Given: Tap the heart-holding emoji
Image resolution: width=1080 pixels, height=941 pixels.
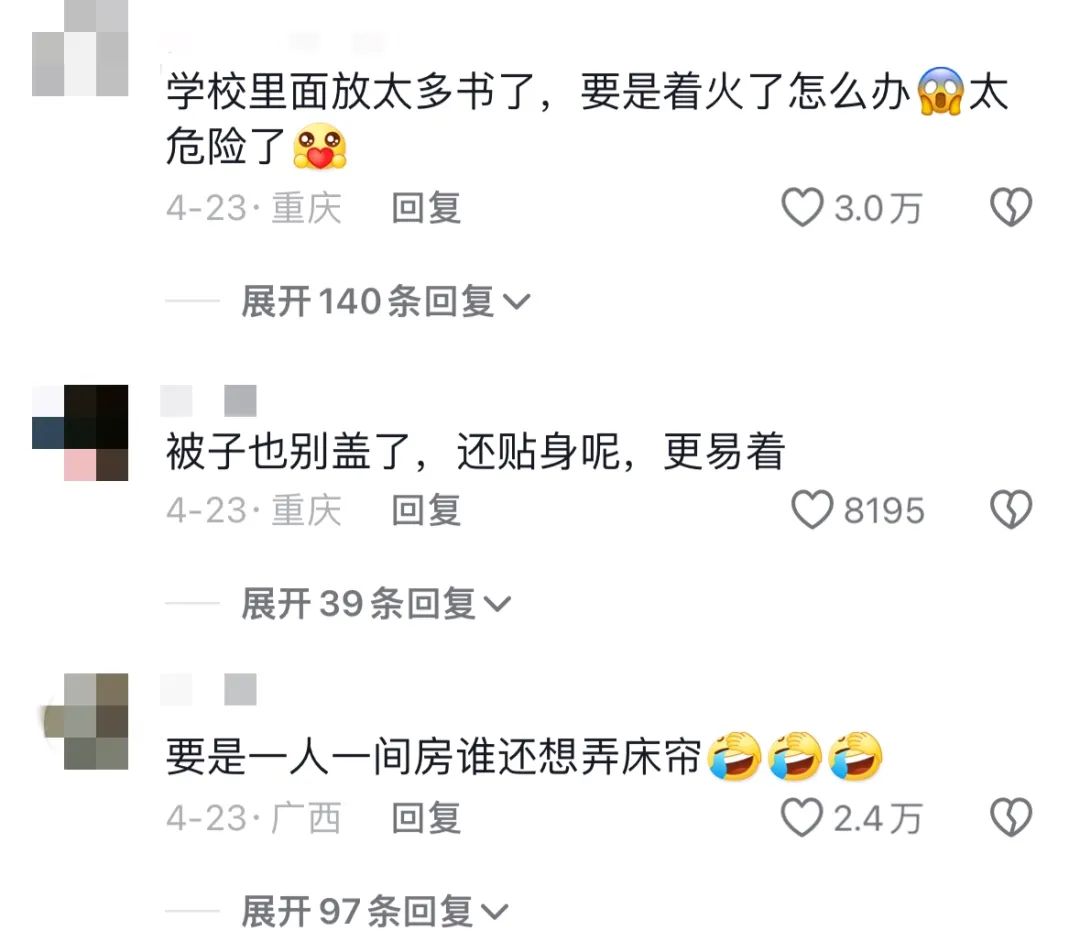Looking at the screenshot, I should 320,146.
